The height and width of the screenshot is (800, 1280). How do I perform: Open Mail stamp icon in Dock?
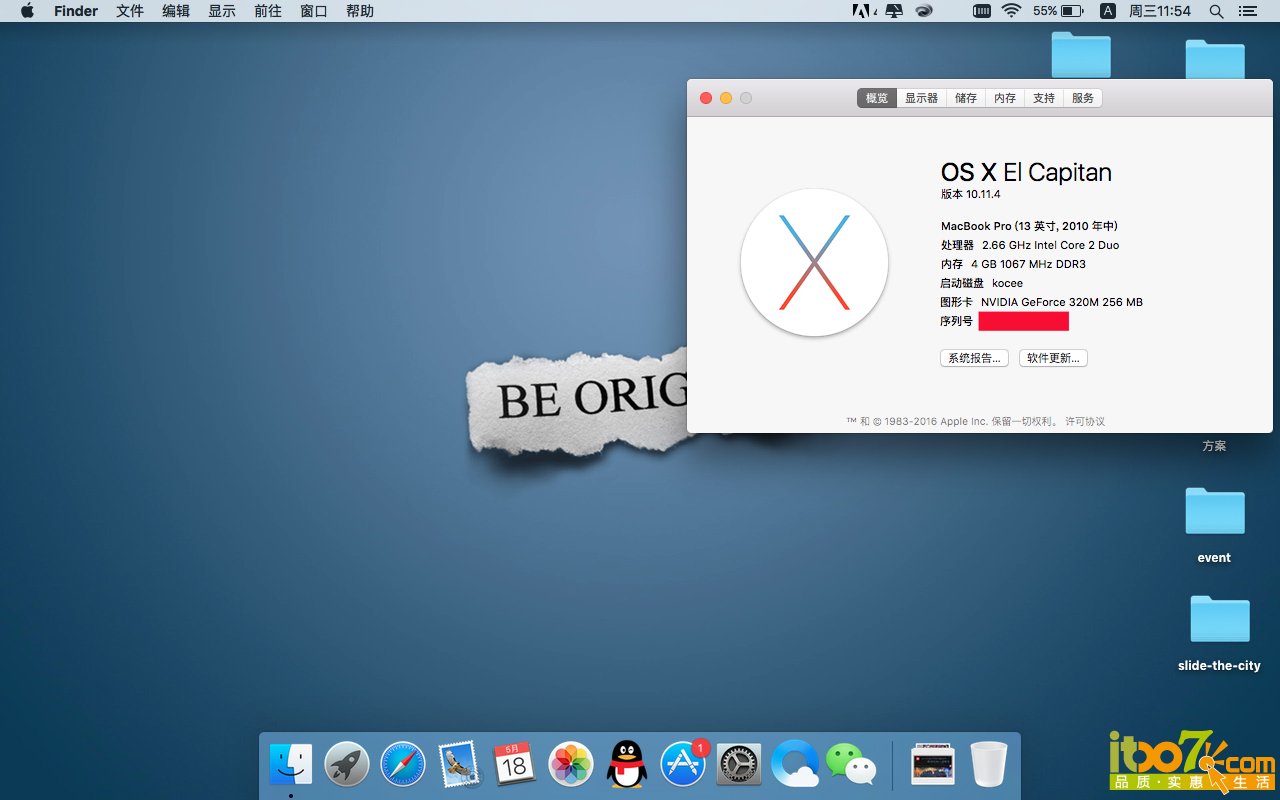click(x=459, y=765)
